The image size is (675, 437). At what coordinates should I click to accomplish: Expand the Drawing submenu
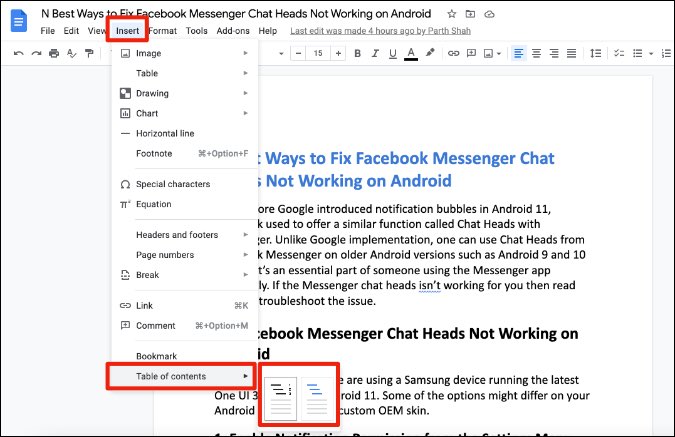coord(184,93)
